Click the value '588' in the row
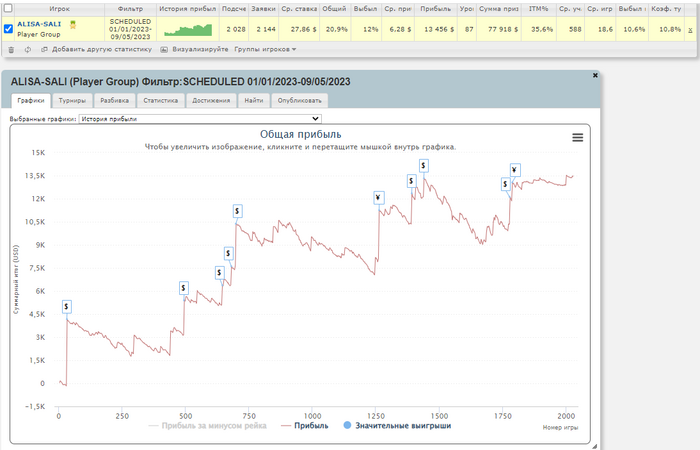The image size is (700, 450). pos(575,29)
